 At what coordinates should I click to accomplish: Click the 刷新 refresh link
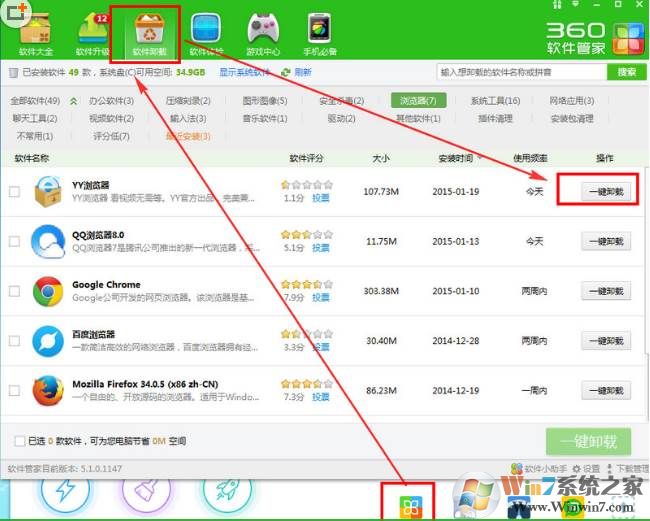pyautogui.click(x=303, y=72)
